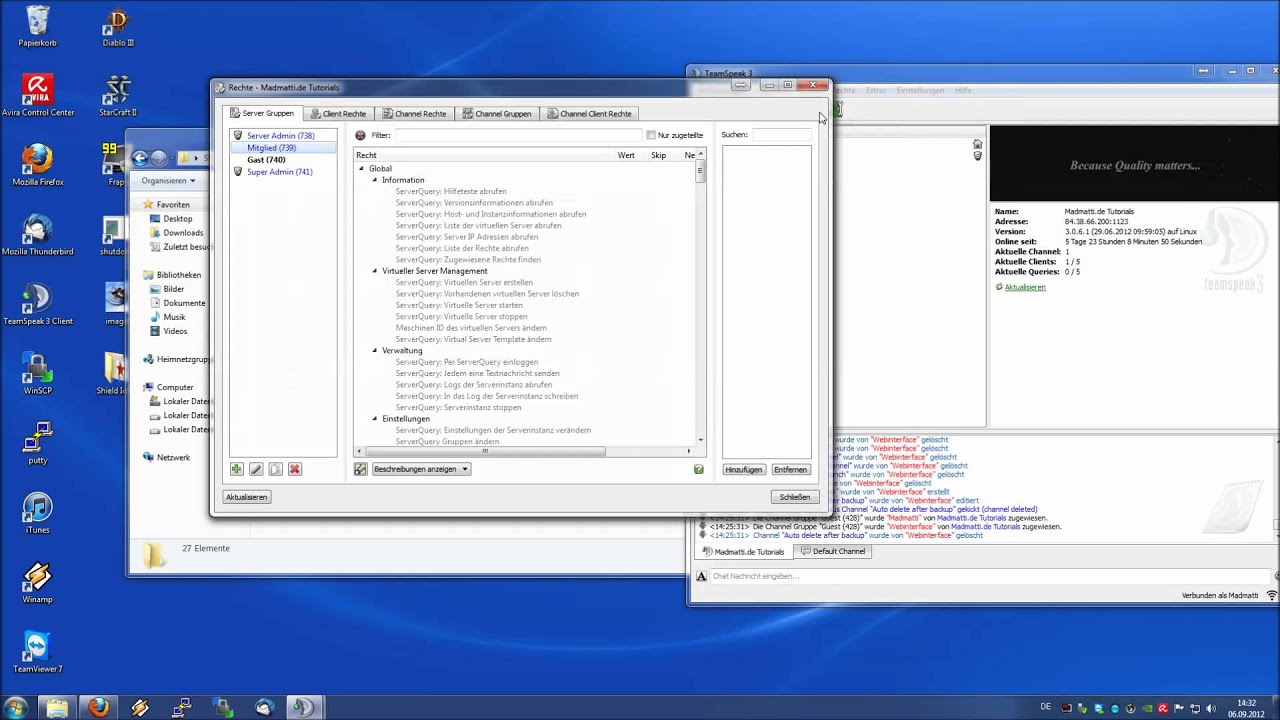
Task: Open the Avira Control Center desktop icon
Action: 38,96
